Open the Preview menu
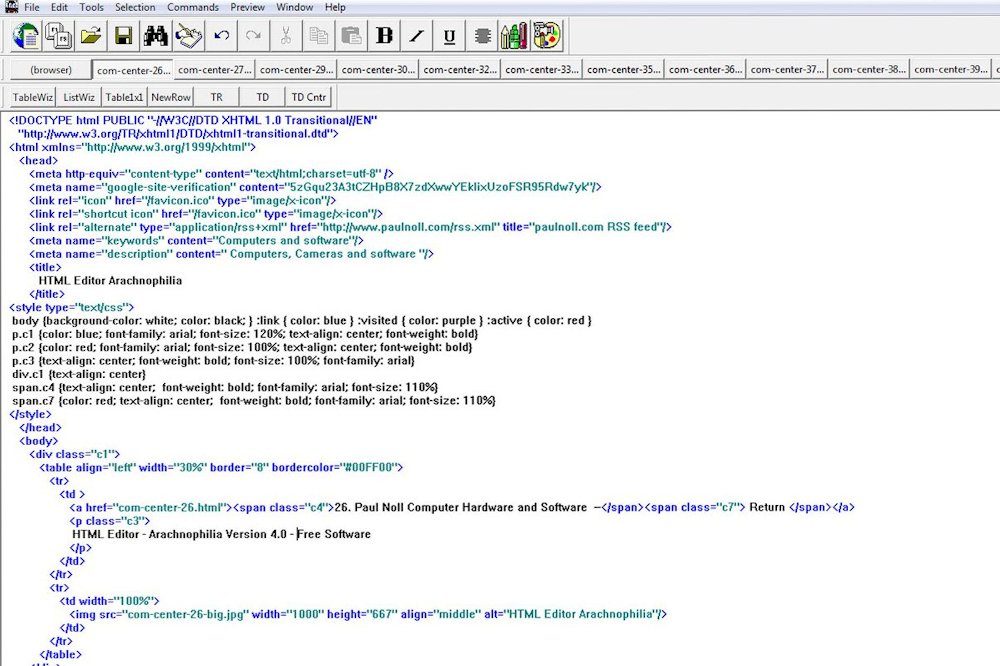Viewport: 1000px width, 666px height. 247,7
